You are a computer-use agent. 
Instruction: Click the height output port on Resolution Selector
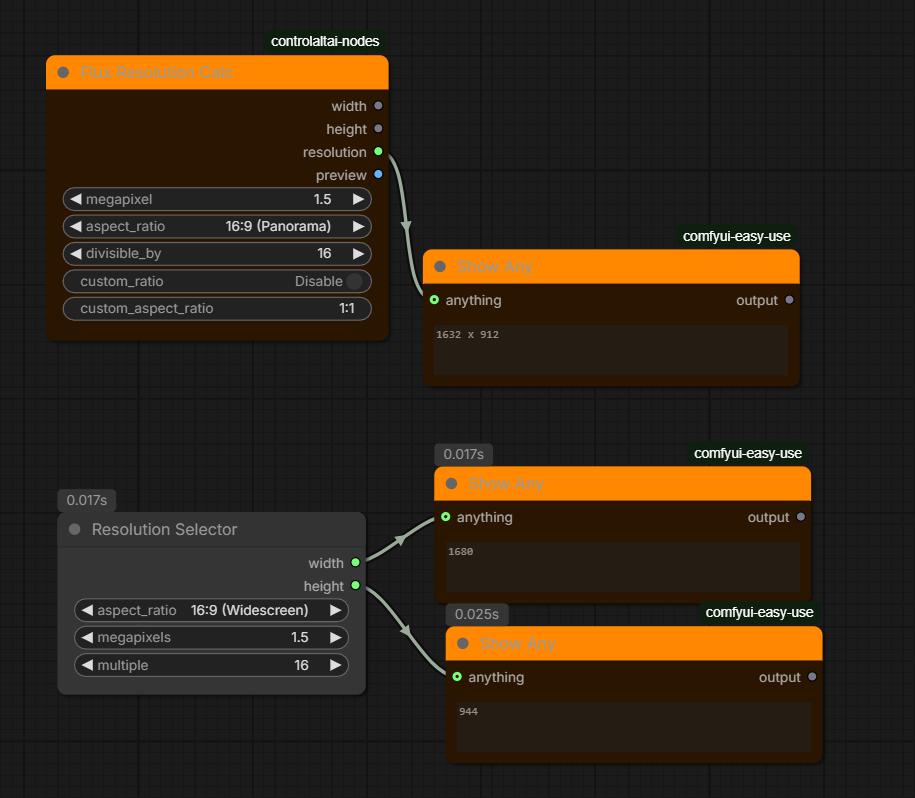(x=355, y=585)
